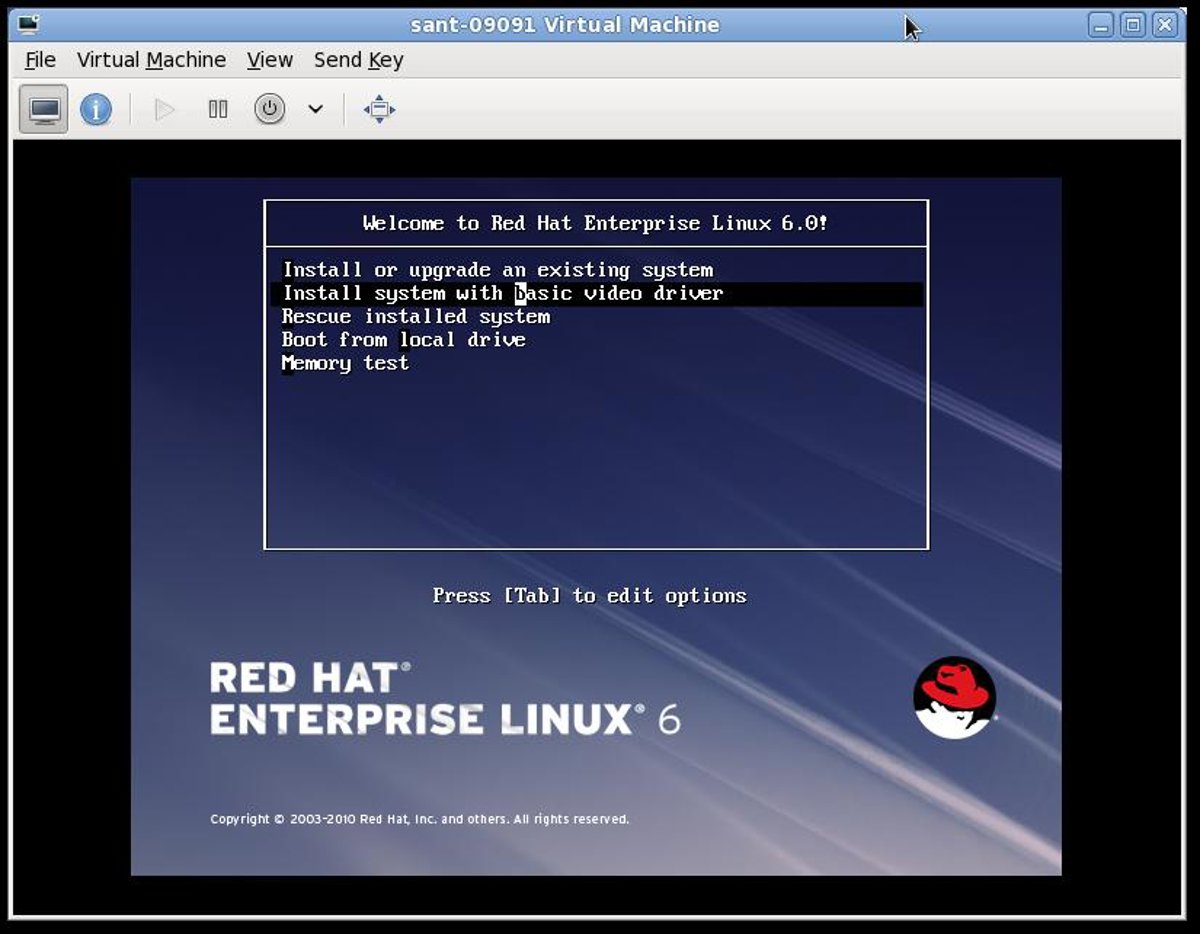Click the power shutdown icon

pyautogui.click(x=269, y=109)
